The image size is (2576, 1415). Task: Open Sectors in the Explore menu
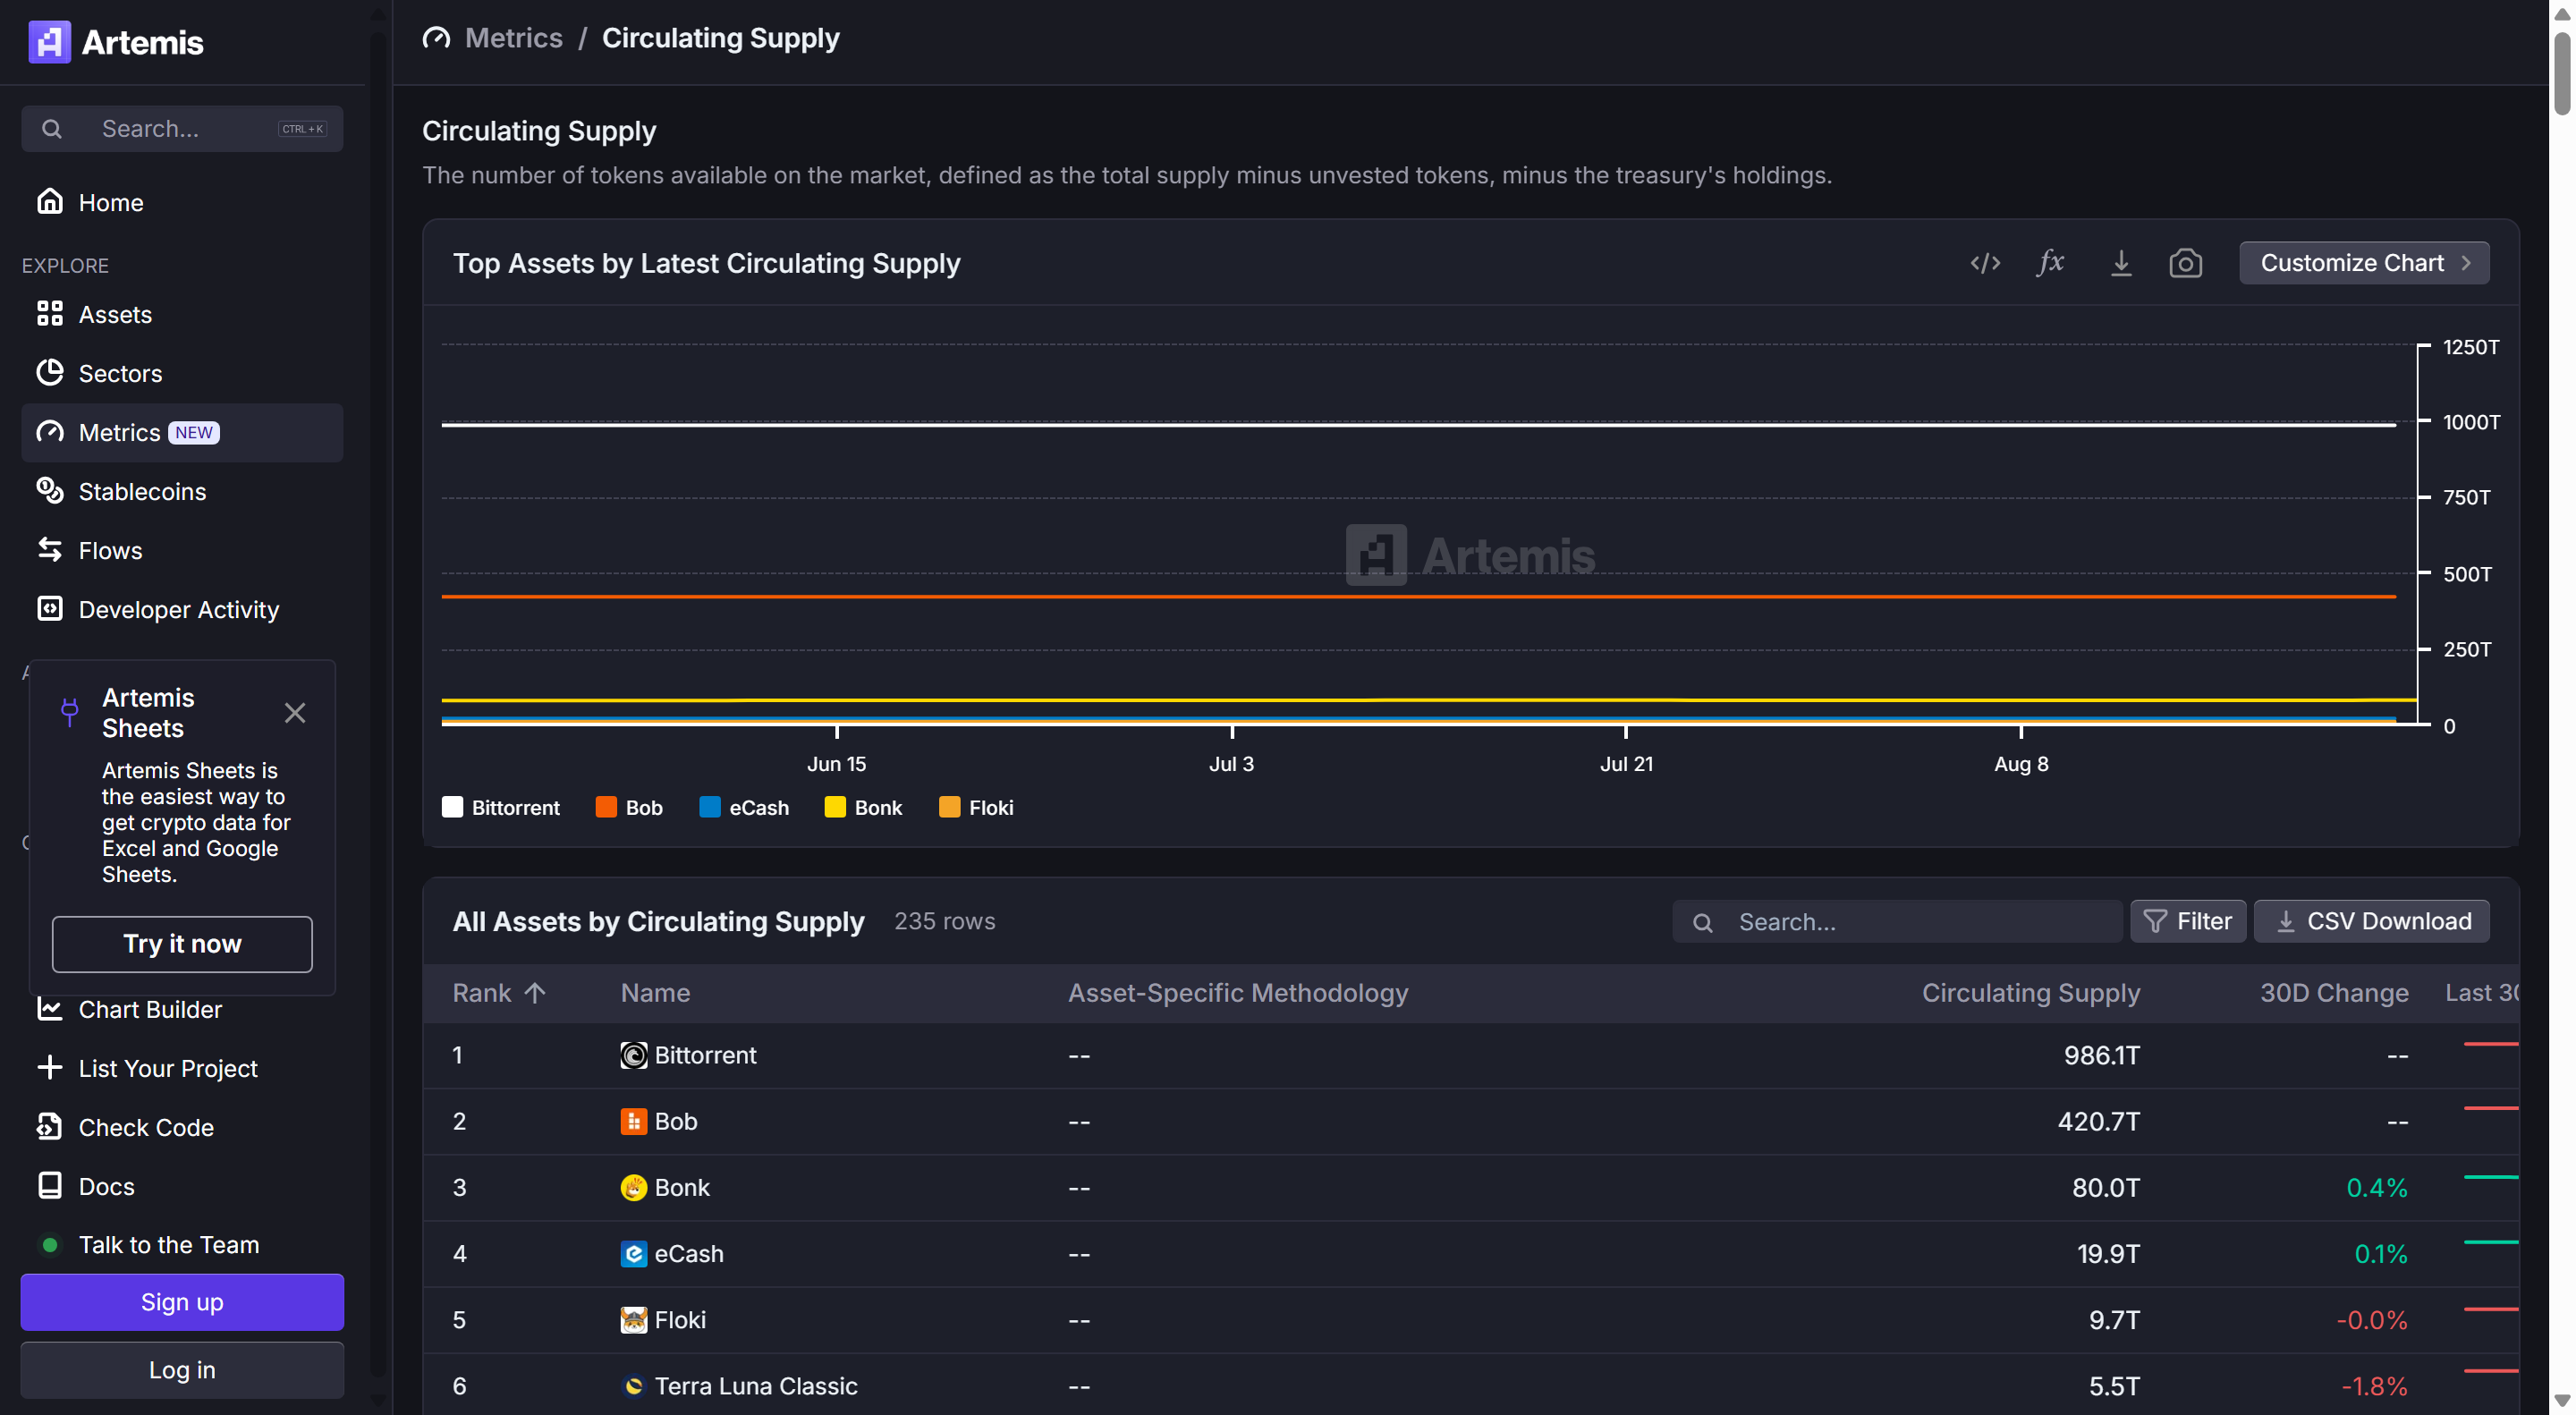(x=182, y=373)
